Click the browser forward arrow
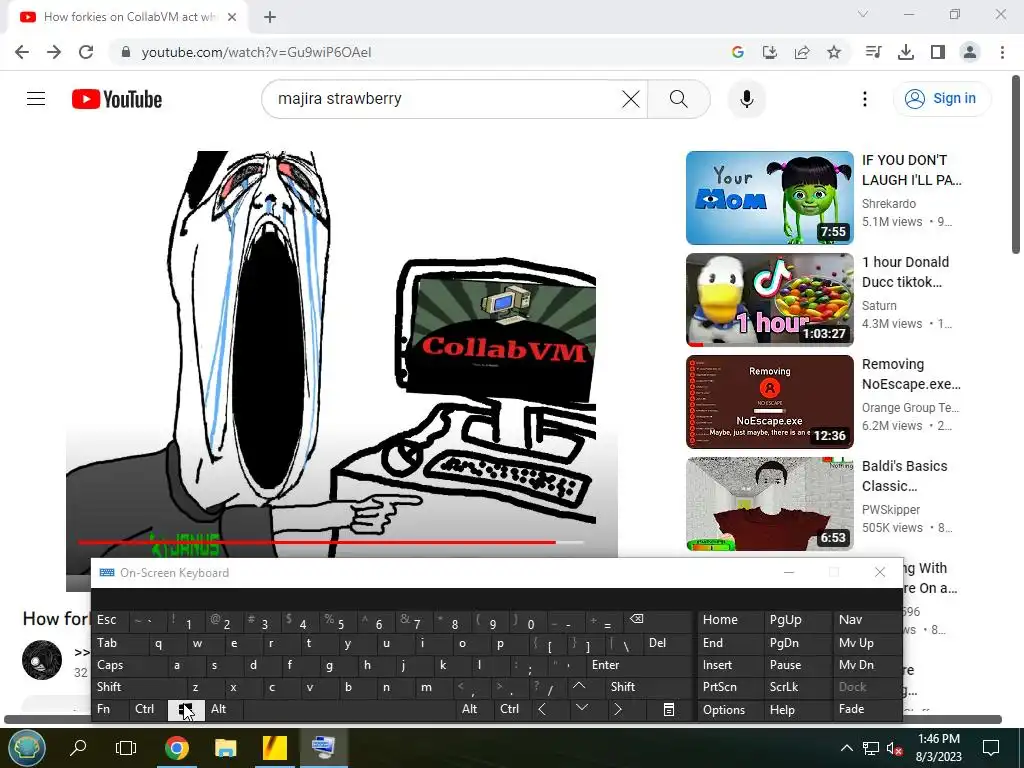The width and height of the screenshot is (1024, 768). [x=54, y=52]
